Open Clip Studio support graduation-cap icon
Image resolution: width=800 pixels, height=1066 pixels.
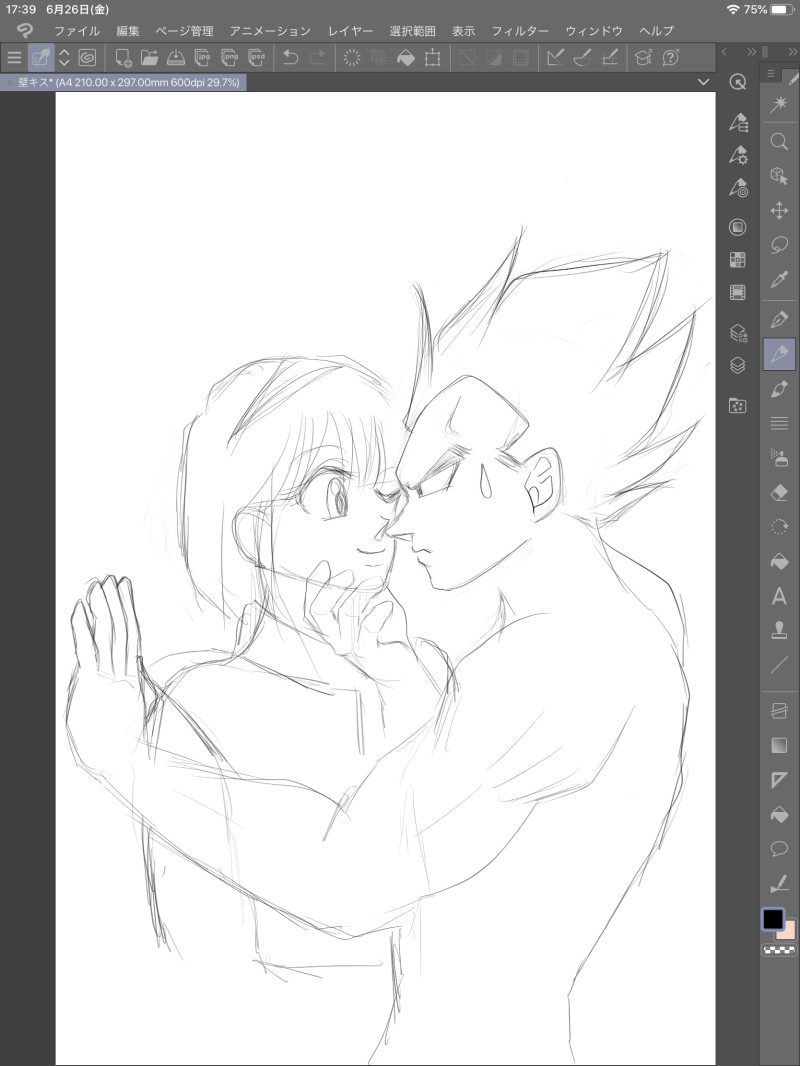pyautogui.click(x=643, y=58)
